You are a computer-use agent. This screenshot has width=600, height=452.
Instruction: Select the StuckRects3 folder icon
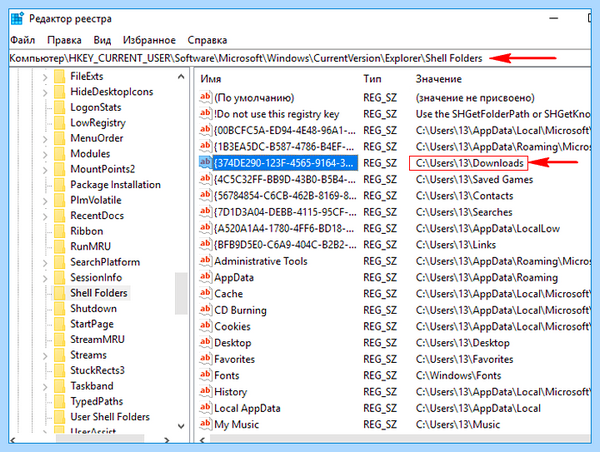[60, 370]
